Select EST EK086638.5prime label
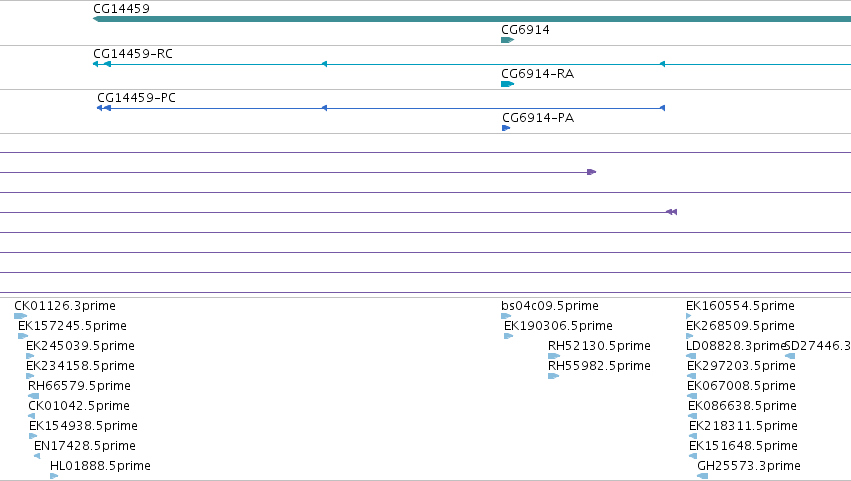851x481 pixels. (x=742, y=406)
